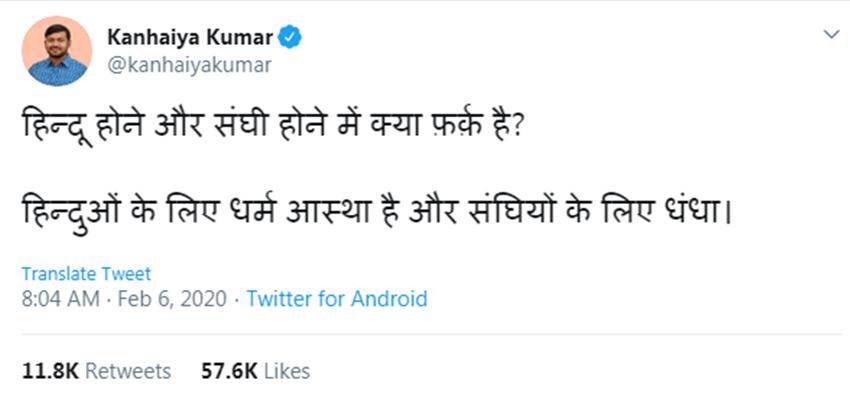
Task: Open the Kanhaiya Kumar display name link
Action: click(190, 37)
